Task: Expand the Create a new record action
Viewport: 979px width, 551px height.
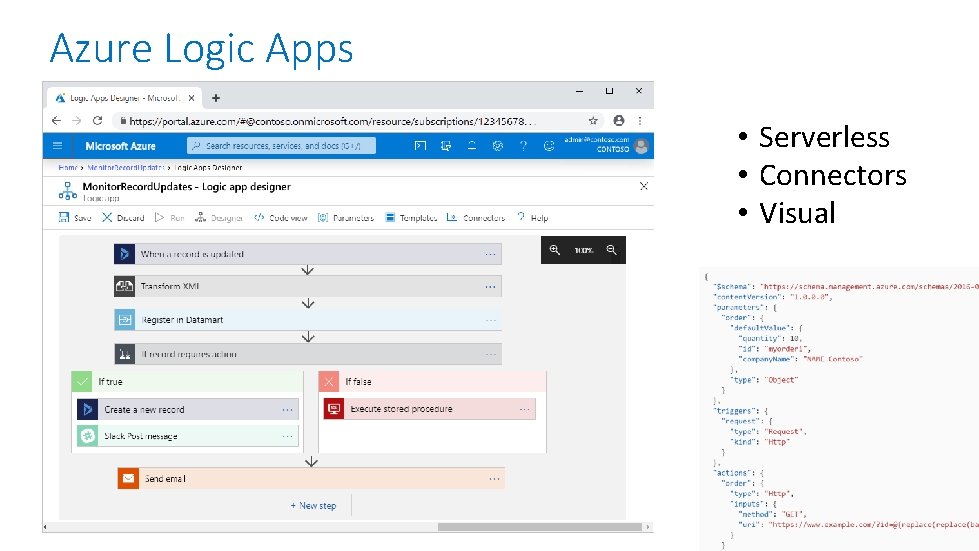Action: 188,409
